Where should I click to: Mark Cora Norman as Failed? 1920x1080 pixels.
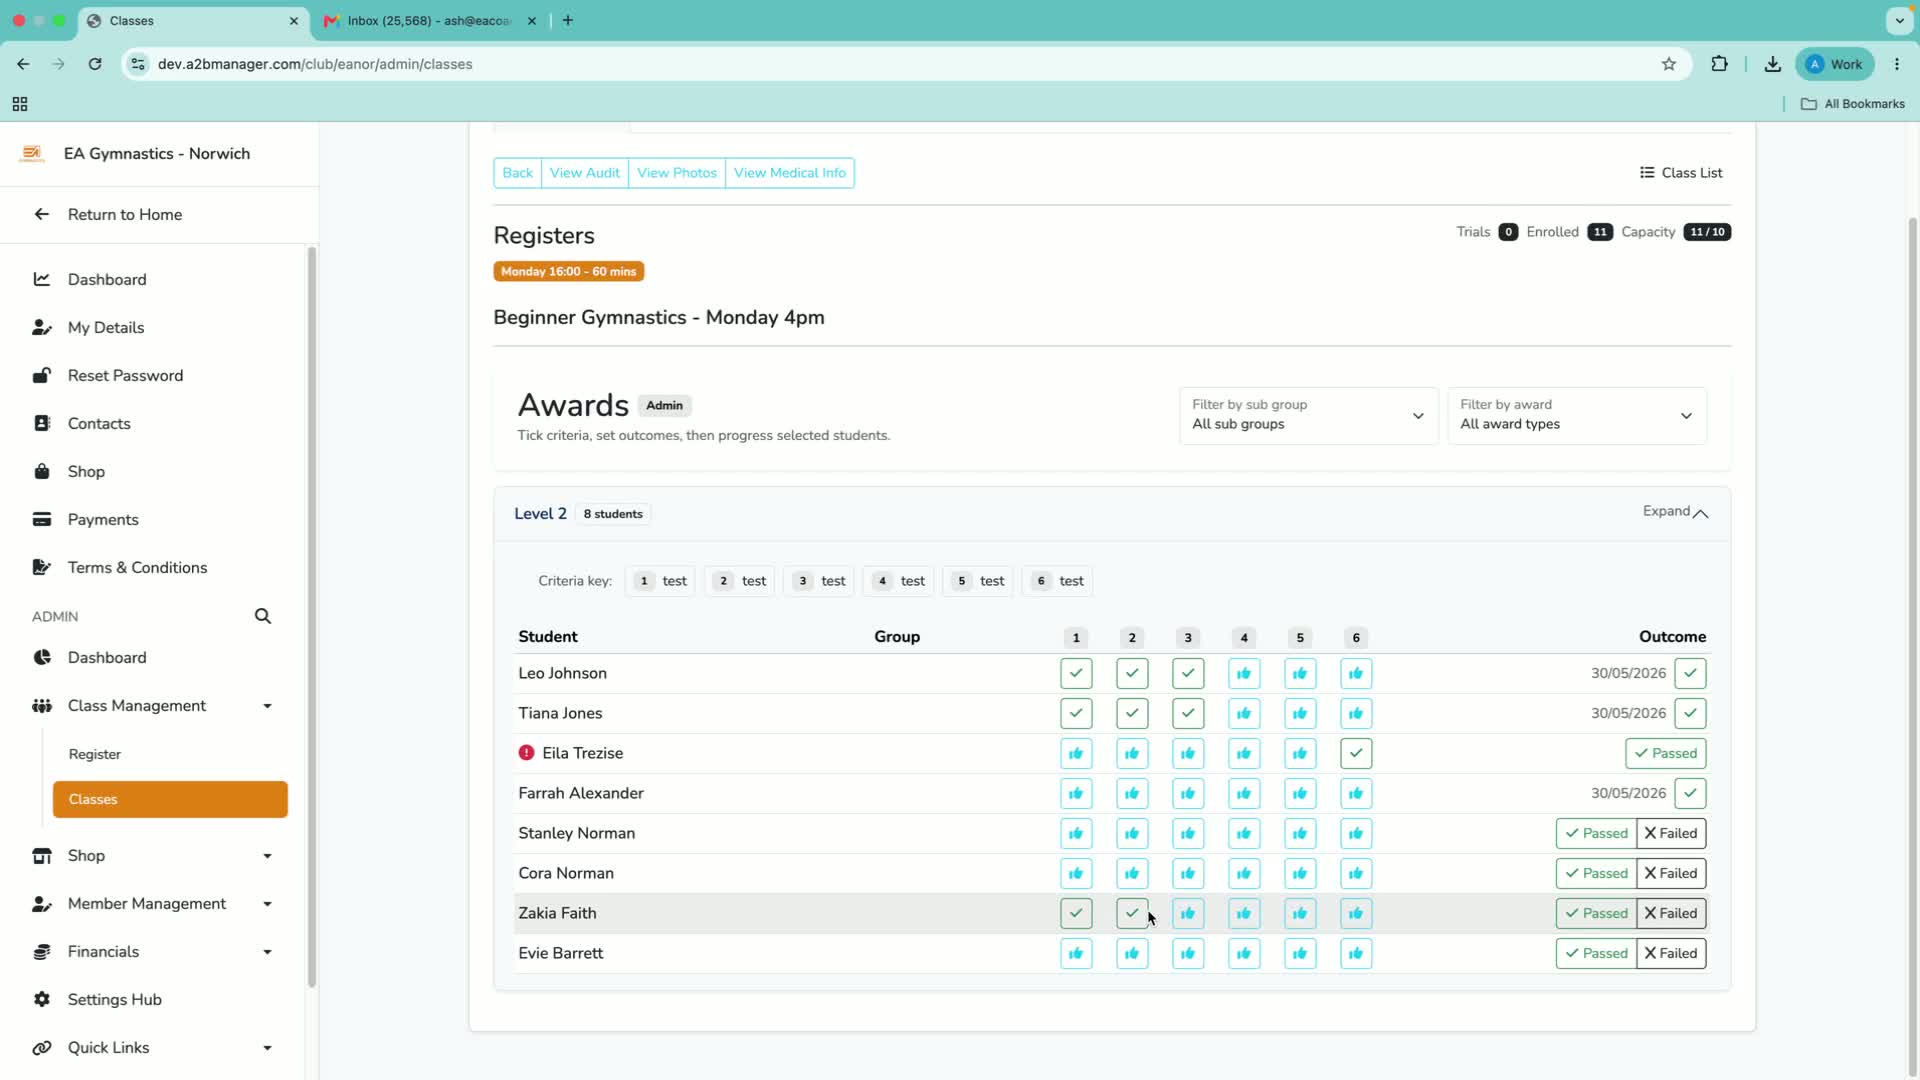1671,873
